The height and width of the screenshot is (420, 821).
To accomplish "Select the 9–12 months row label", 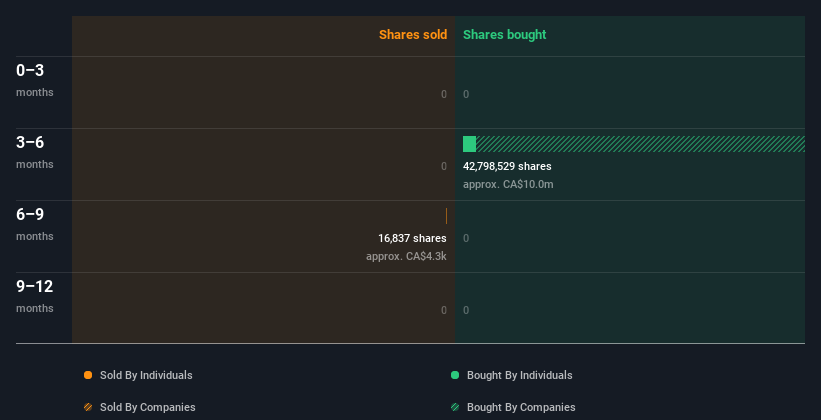I will pyautogui.click(x=35, y=296).
